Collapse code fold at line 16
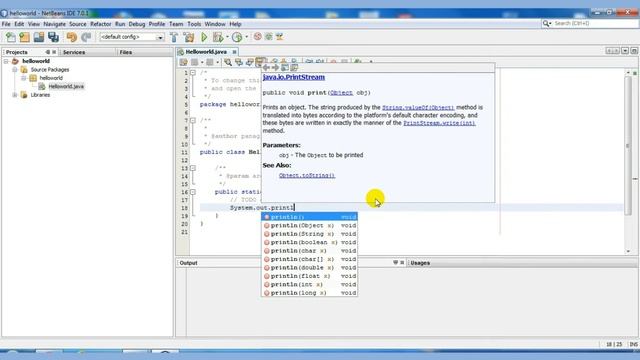 [x=193, y=192]
